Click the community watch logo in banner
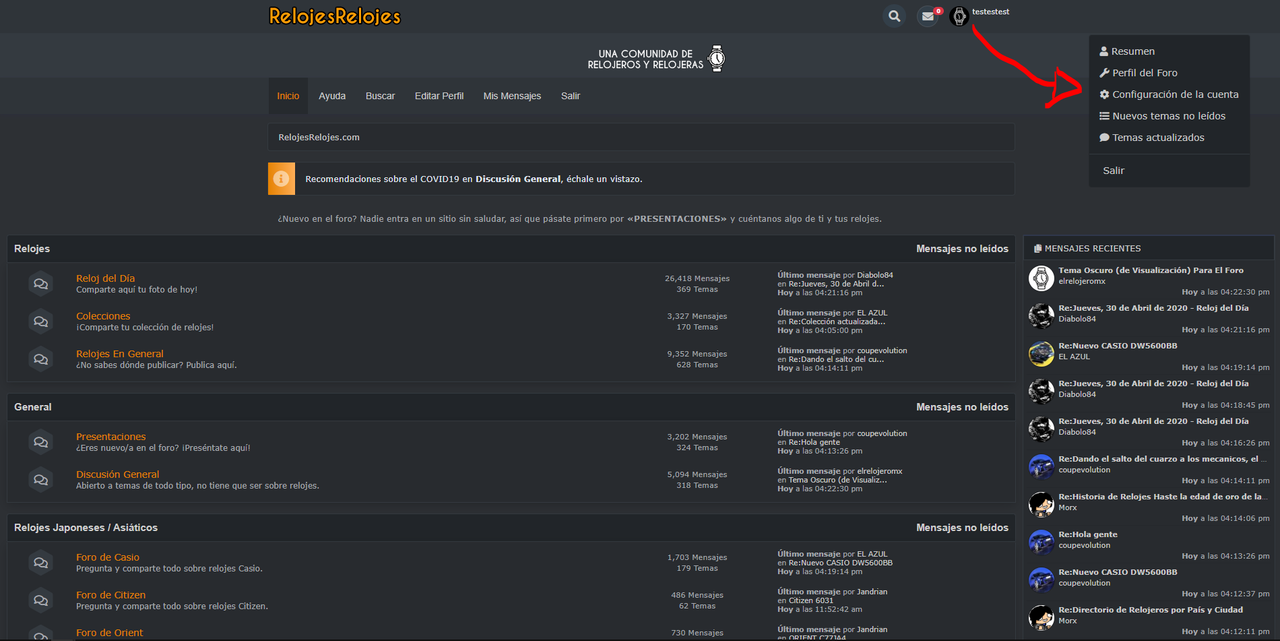1280x641 pixels. 717,58
